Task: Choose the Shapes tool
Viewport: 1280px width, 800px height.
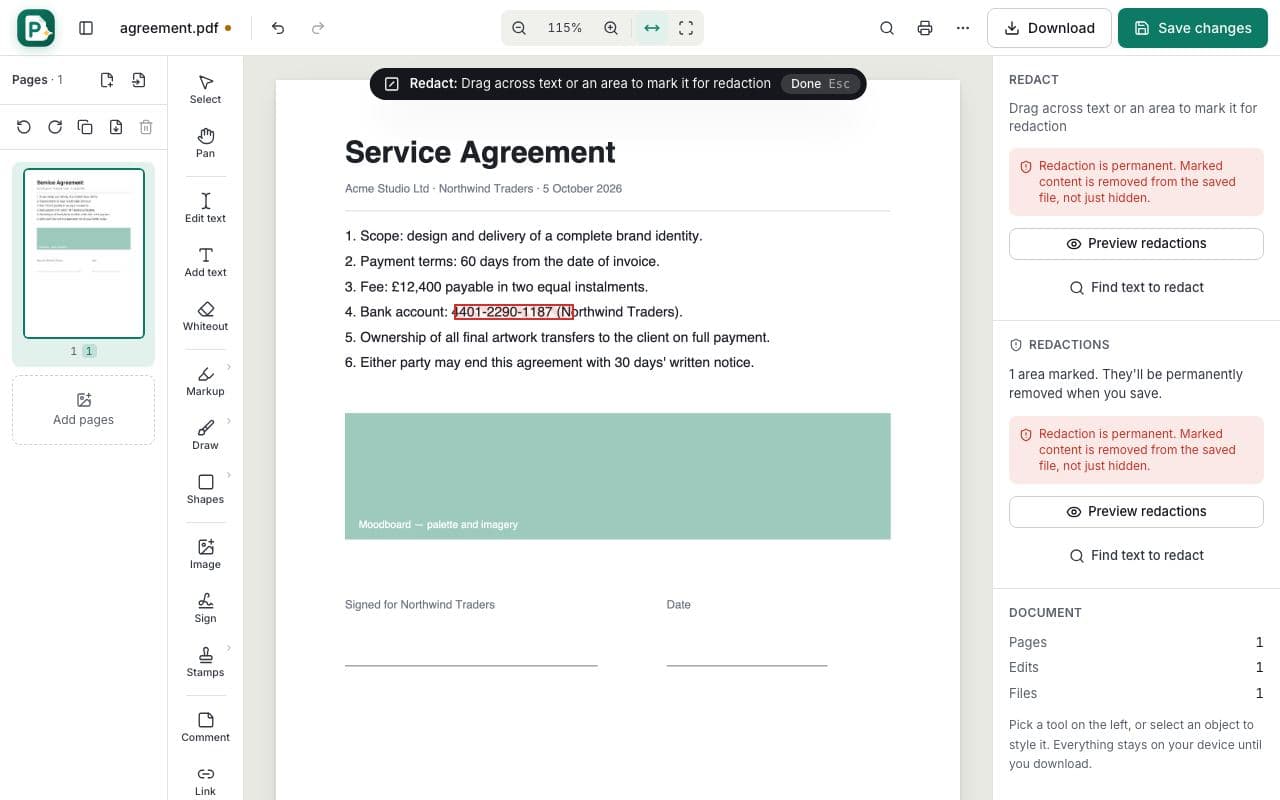Action: click(205, 489)
